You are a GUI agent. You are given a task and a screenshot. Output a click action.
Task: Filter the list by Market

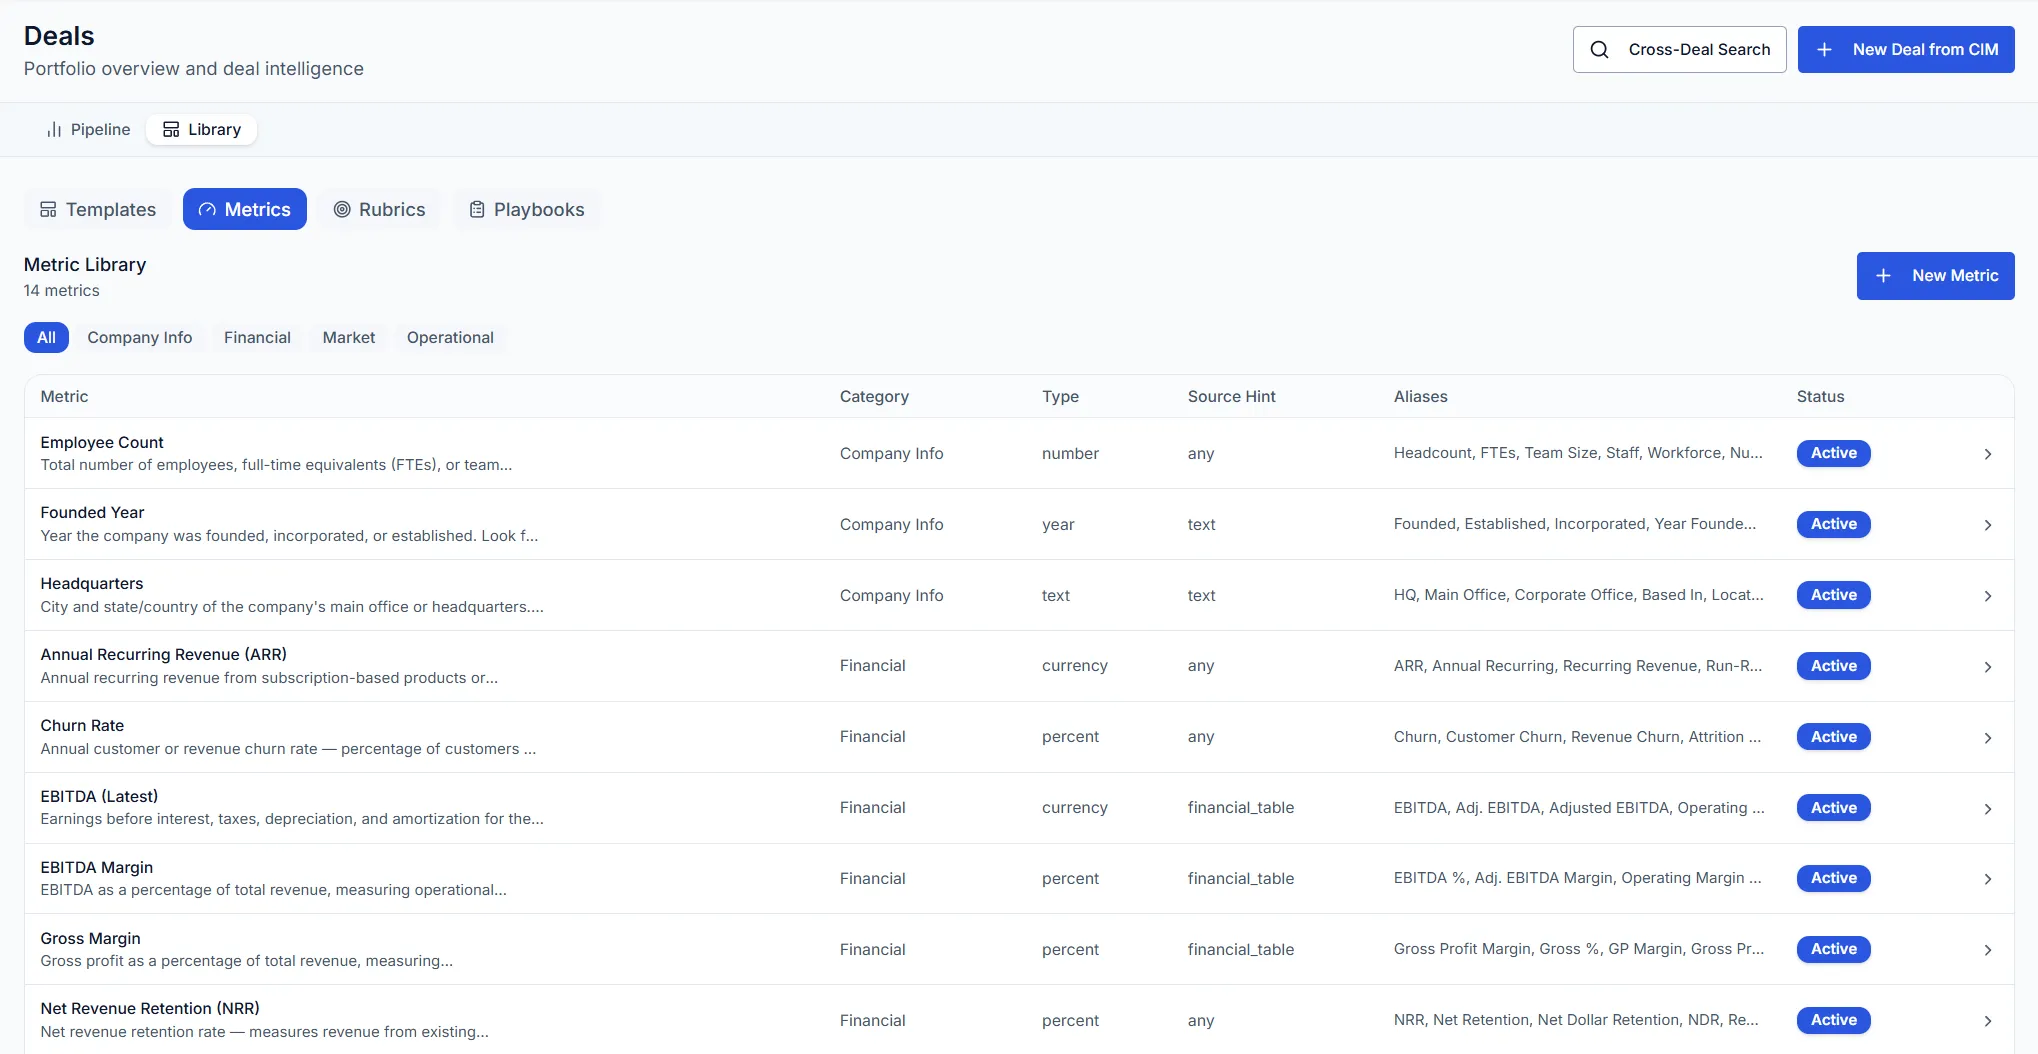(348, 338)
